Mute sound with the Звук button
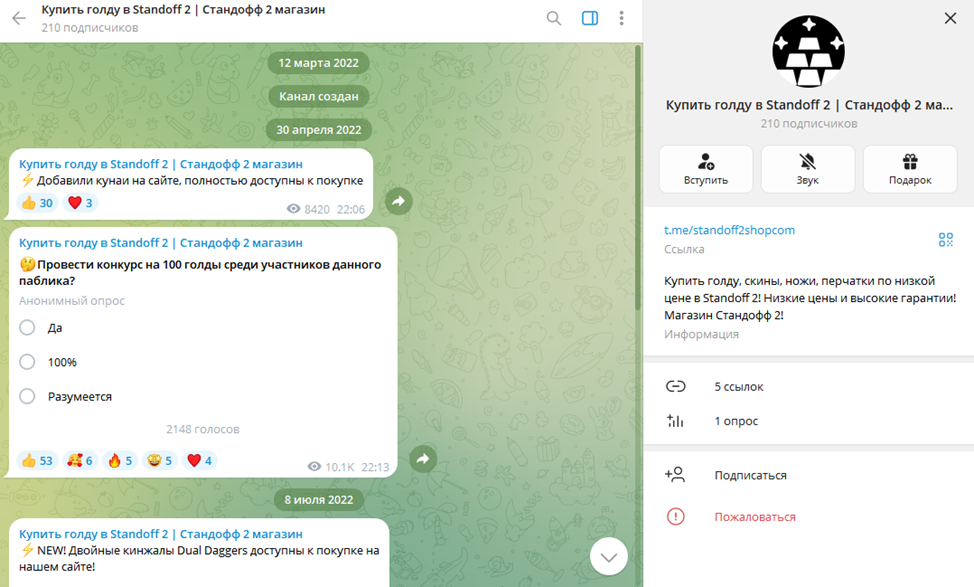This screenshot has height=587, width=974. pos(808,169)
